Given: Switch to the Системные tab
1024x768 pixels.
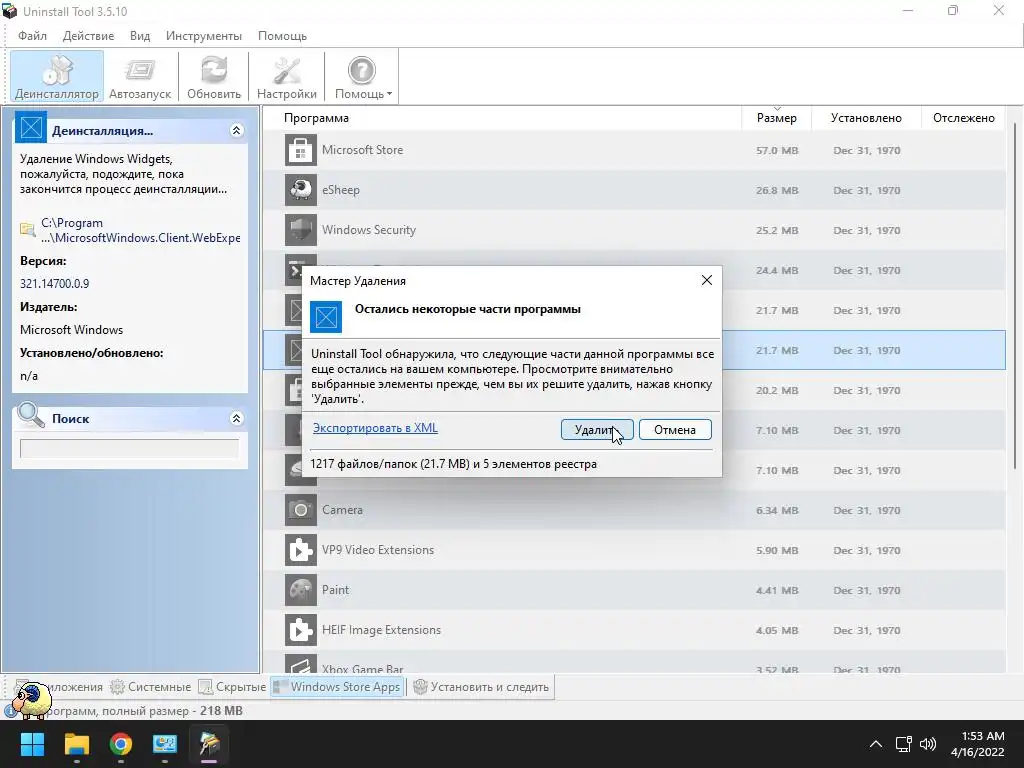Looking at the screenshot, I should 151,687.
